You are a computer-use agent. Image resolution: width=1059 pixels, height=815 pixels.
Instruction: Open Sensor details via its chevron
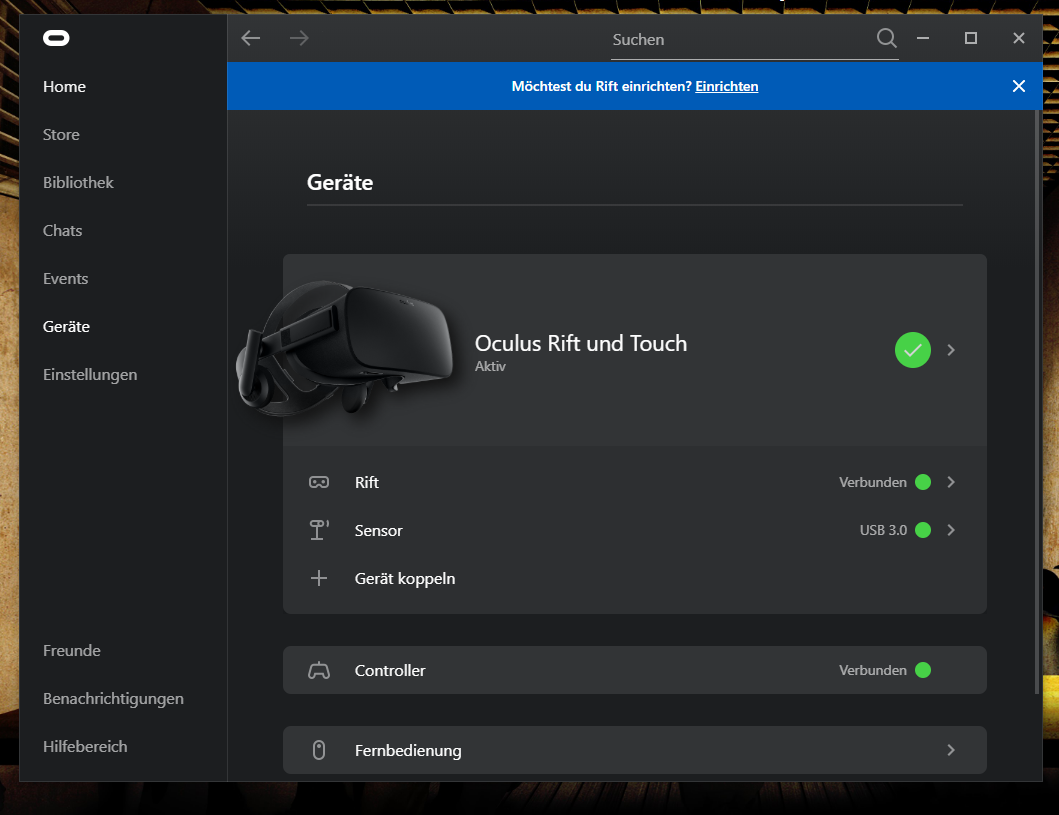[951, 530]
